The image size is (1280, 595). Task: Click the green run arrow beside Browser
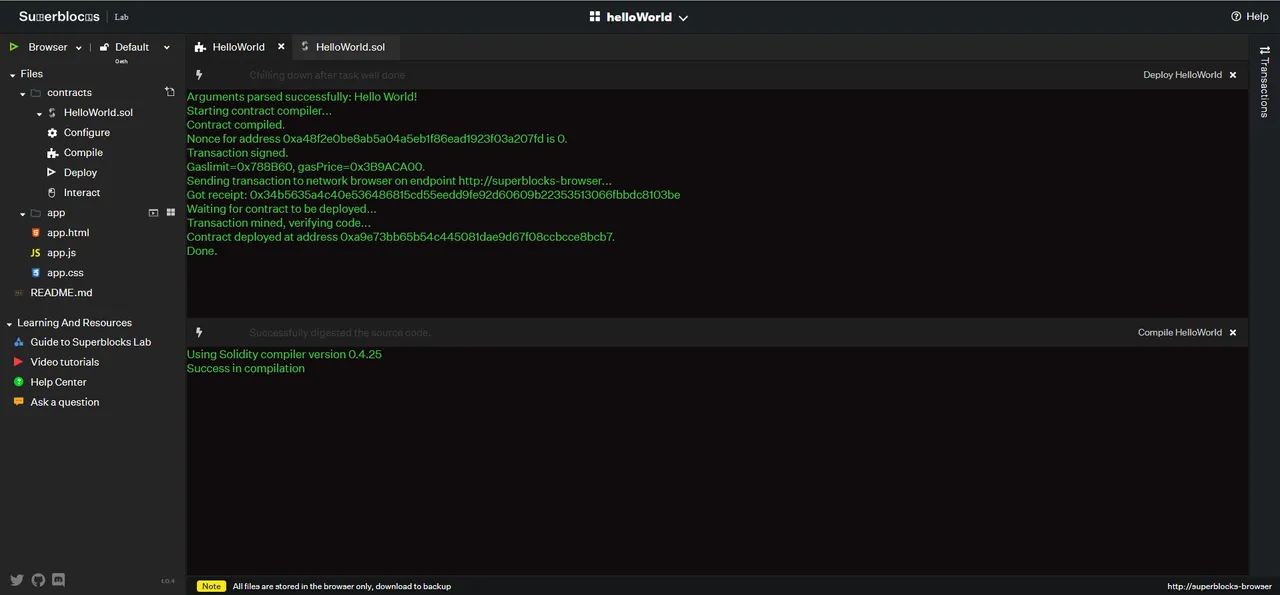14,47
